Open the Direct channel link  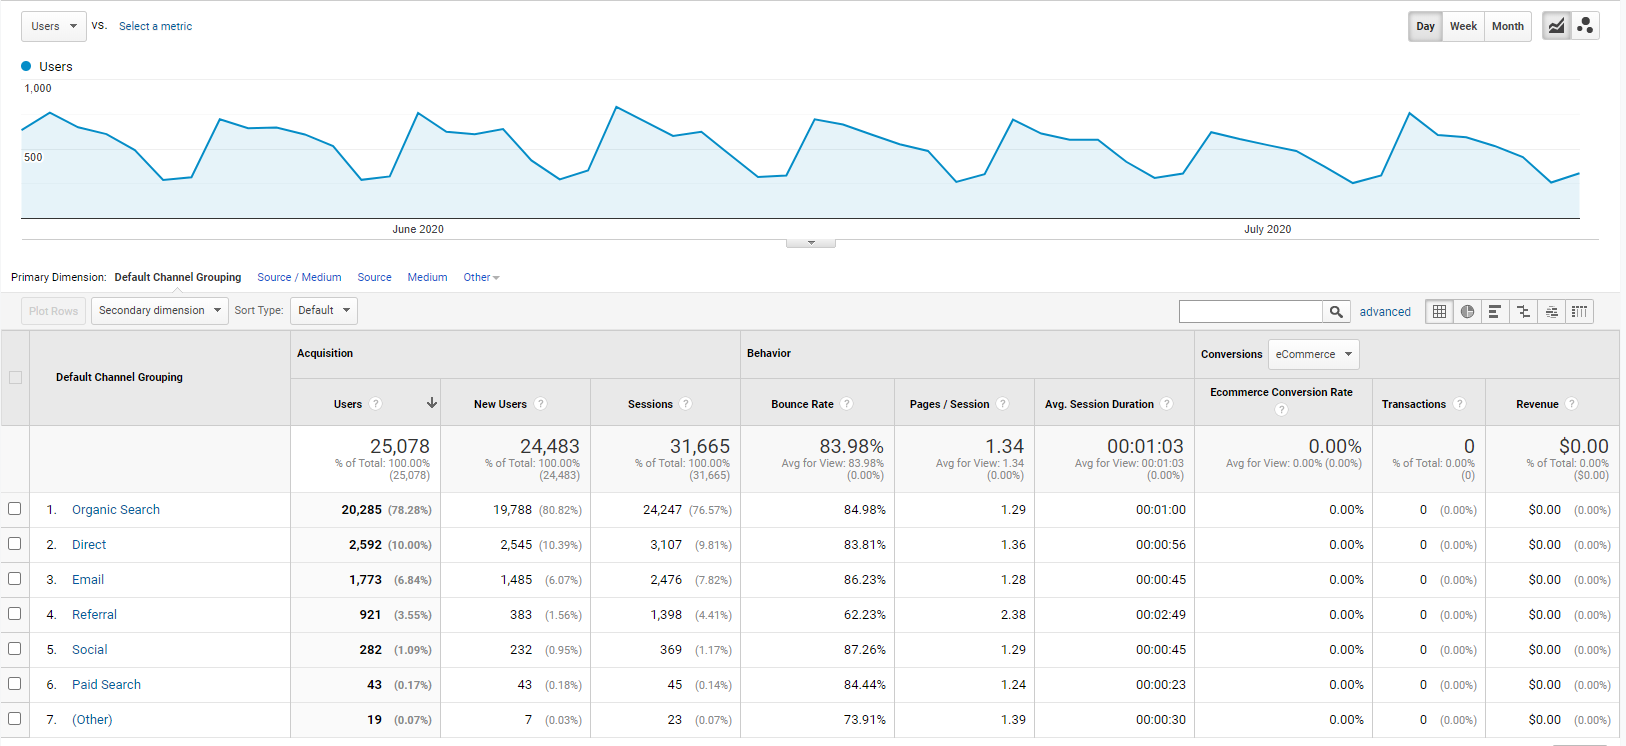(89, 545)
